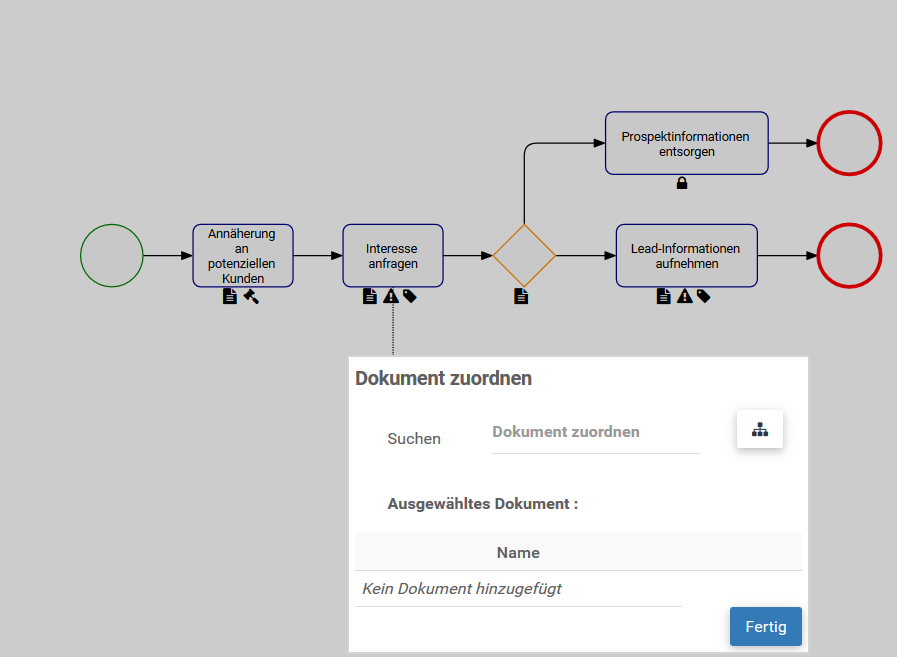The height and width of the screenshot is (657, 897).
Task: Select the orange gateway diamond
Action: (524, 256)
